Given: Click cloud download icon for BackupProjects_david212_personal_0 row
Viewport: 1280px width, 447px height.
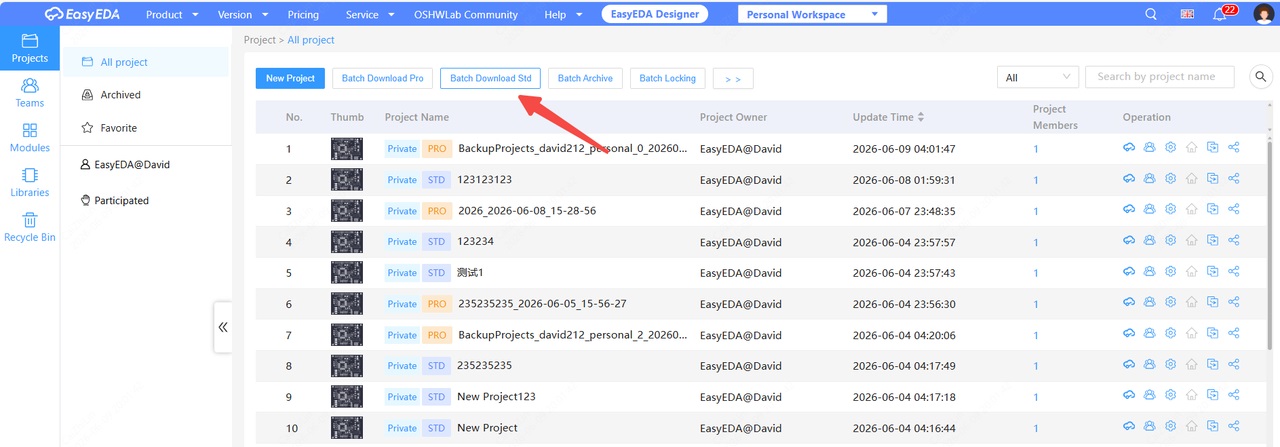Looking at the screenshot, I should (1129, 148).
